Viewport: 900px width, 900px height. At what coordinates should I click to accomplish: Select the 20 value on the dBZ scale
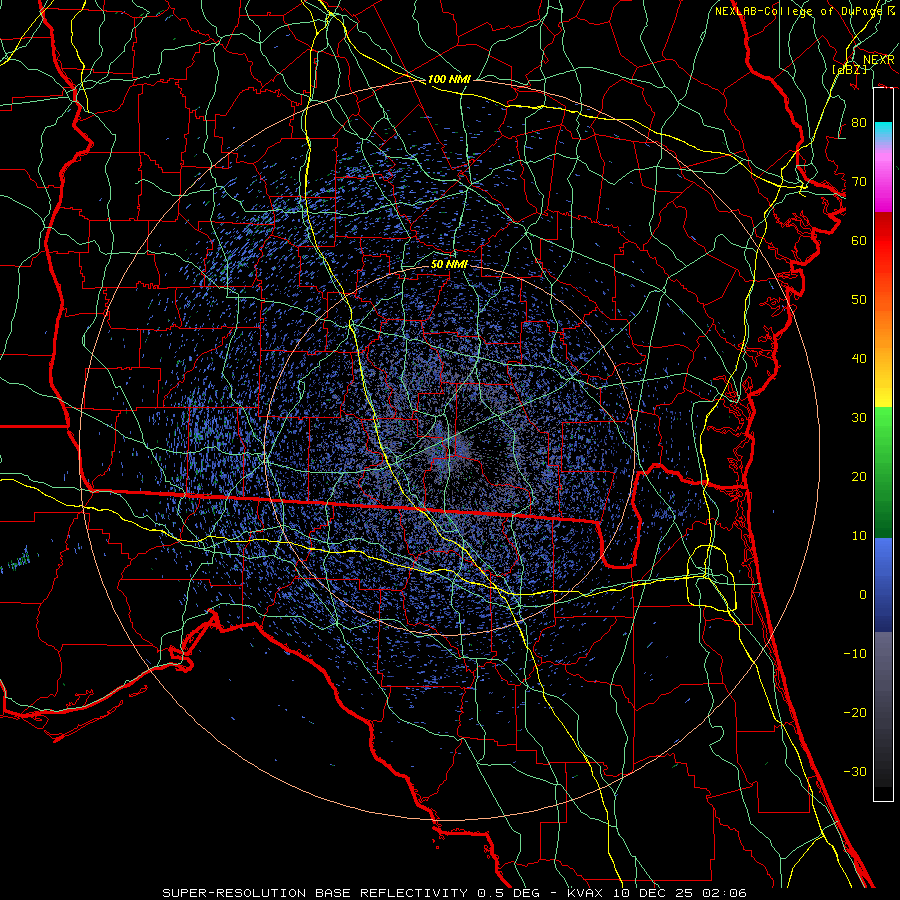[x=859, y=477]
